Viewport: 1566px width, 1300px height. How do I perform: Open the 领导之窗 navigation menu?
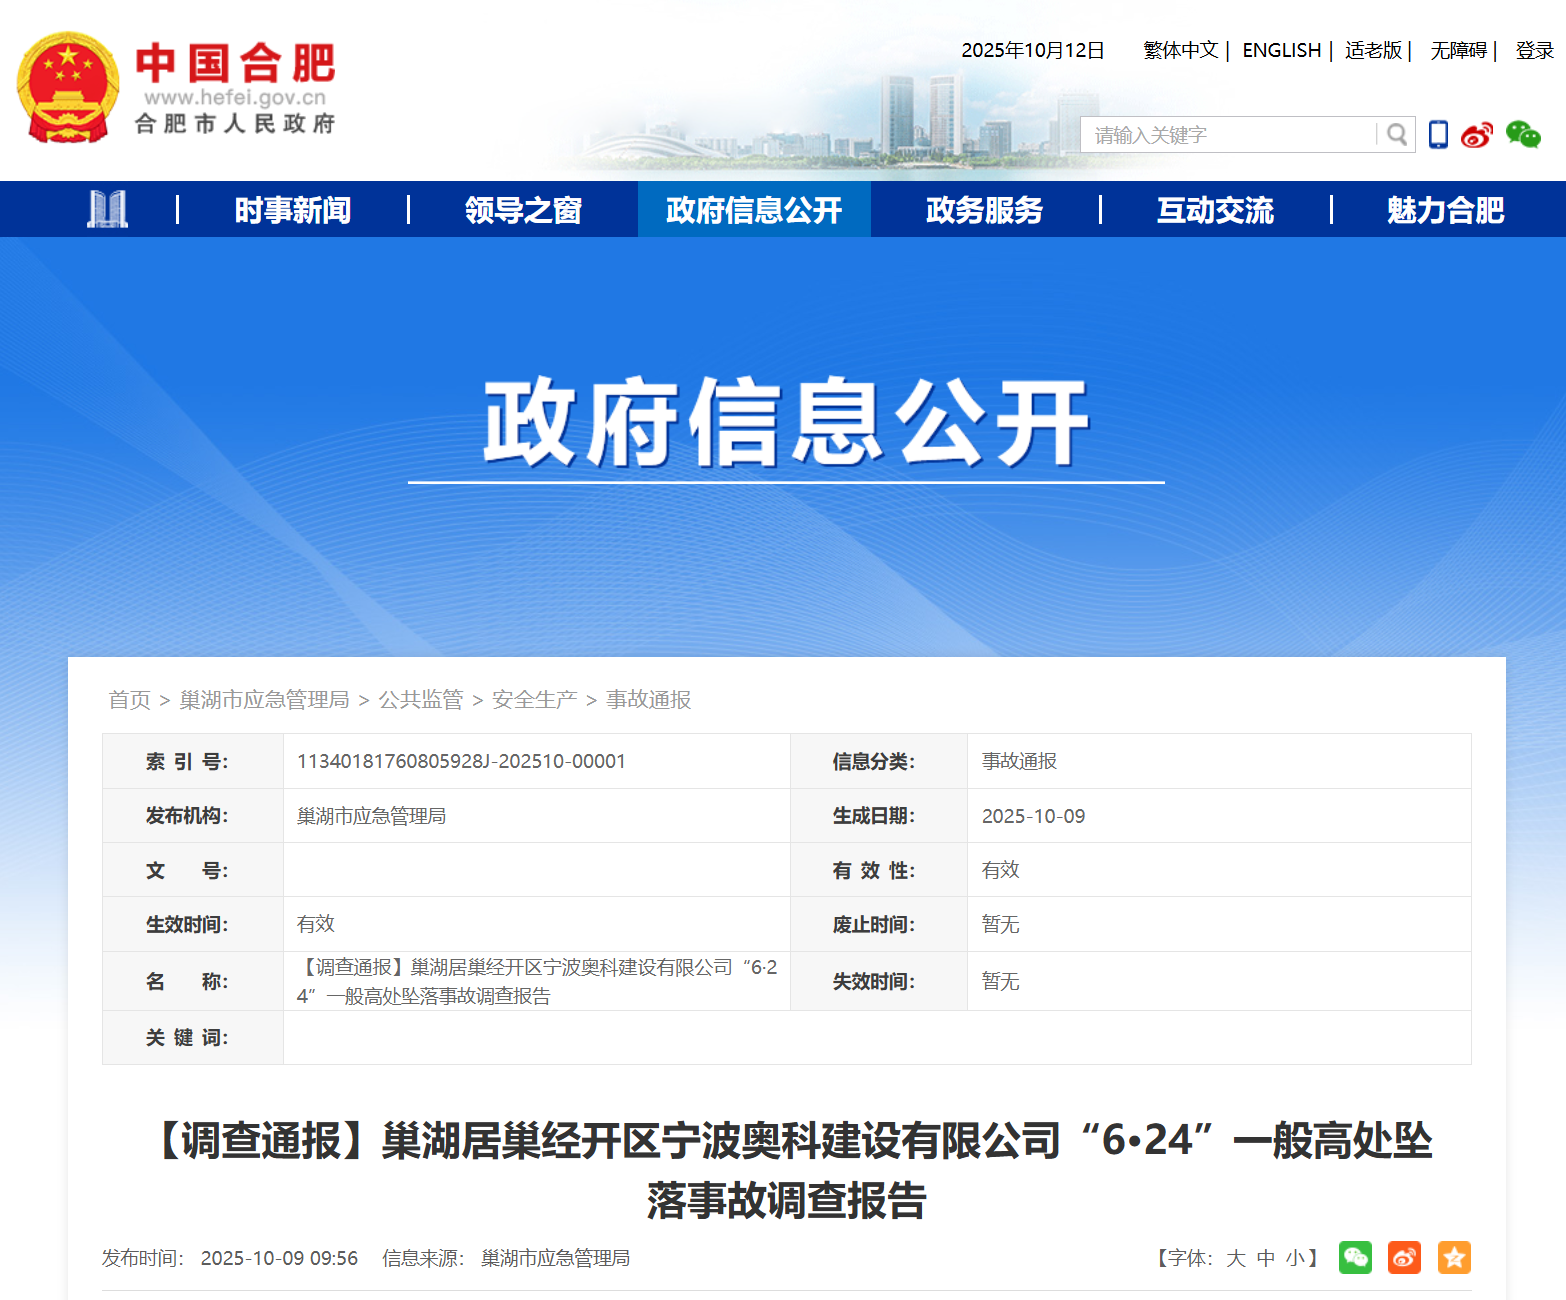[523, 210]
